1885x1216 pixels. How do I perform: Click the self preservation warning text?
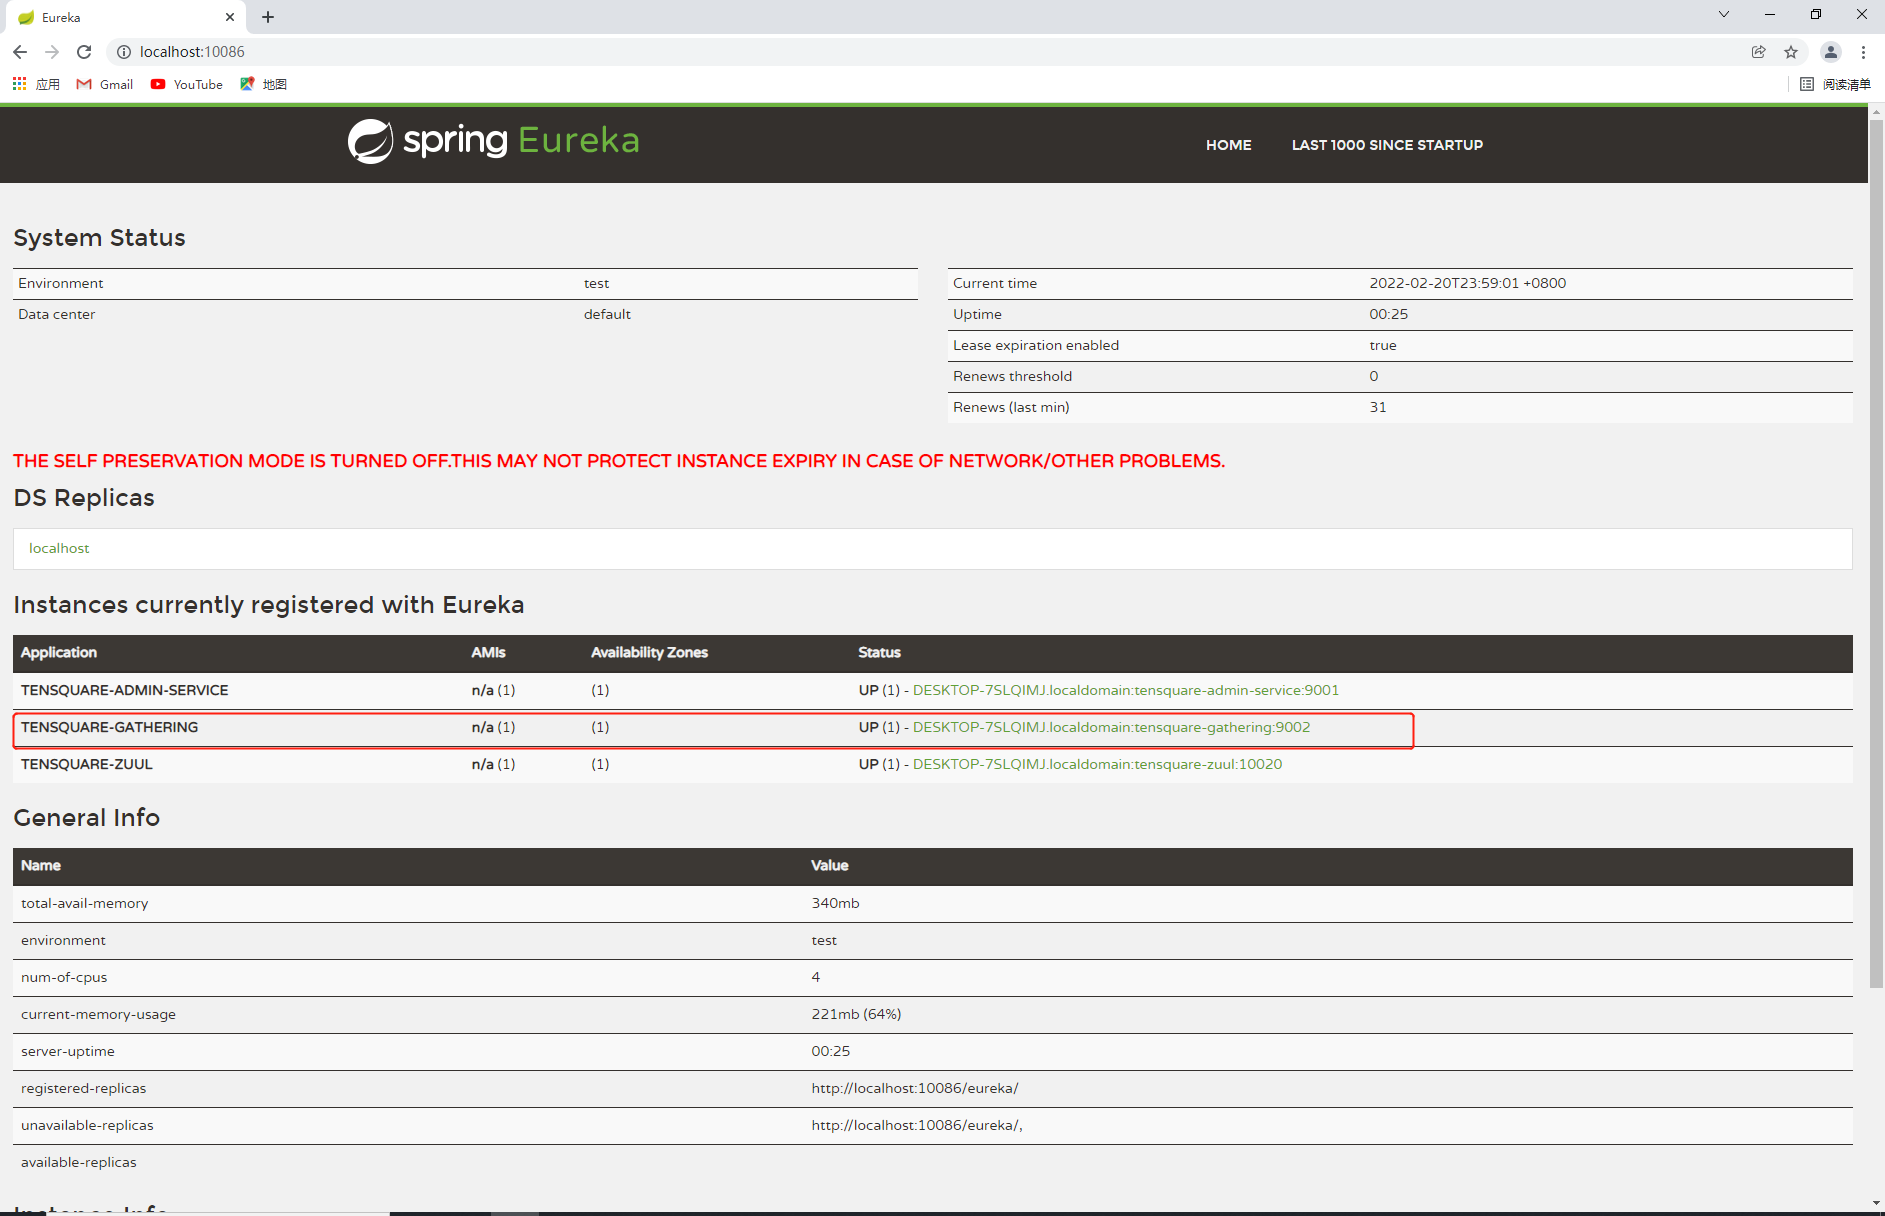(x=618, y=461)
